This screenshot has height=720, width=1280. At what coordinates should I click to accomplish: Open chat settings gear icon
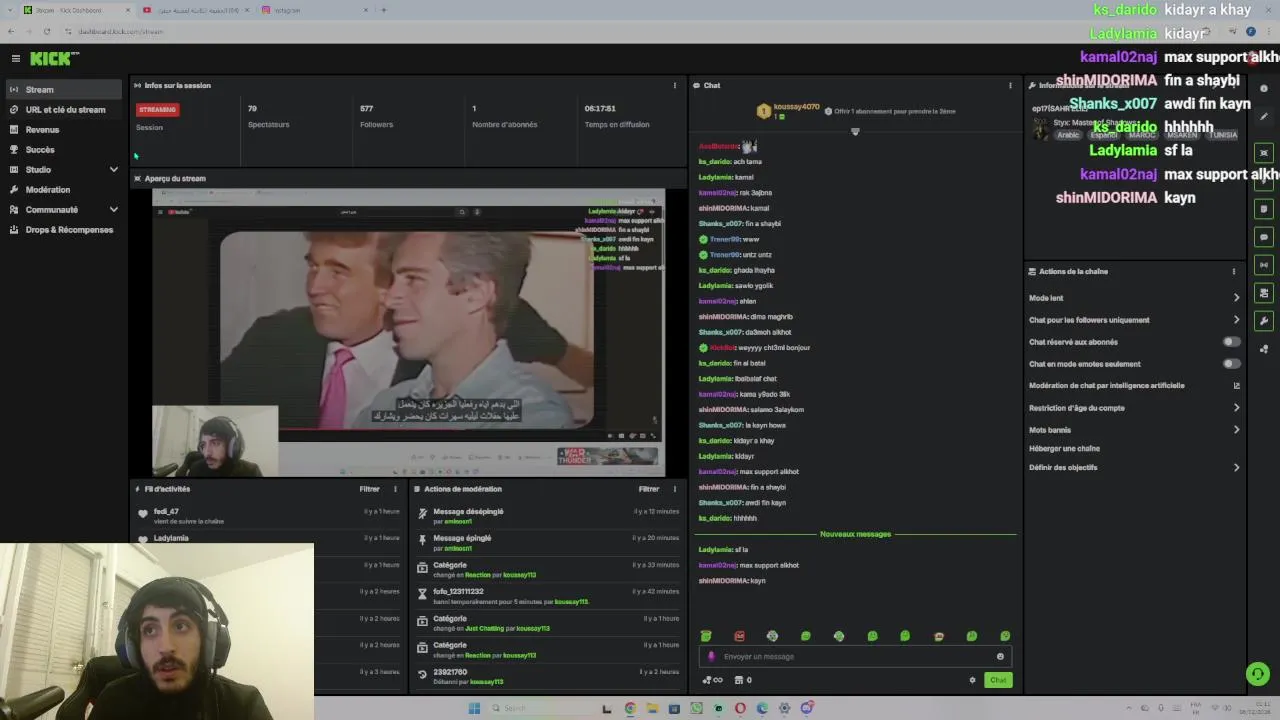[972, 681]
